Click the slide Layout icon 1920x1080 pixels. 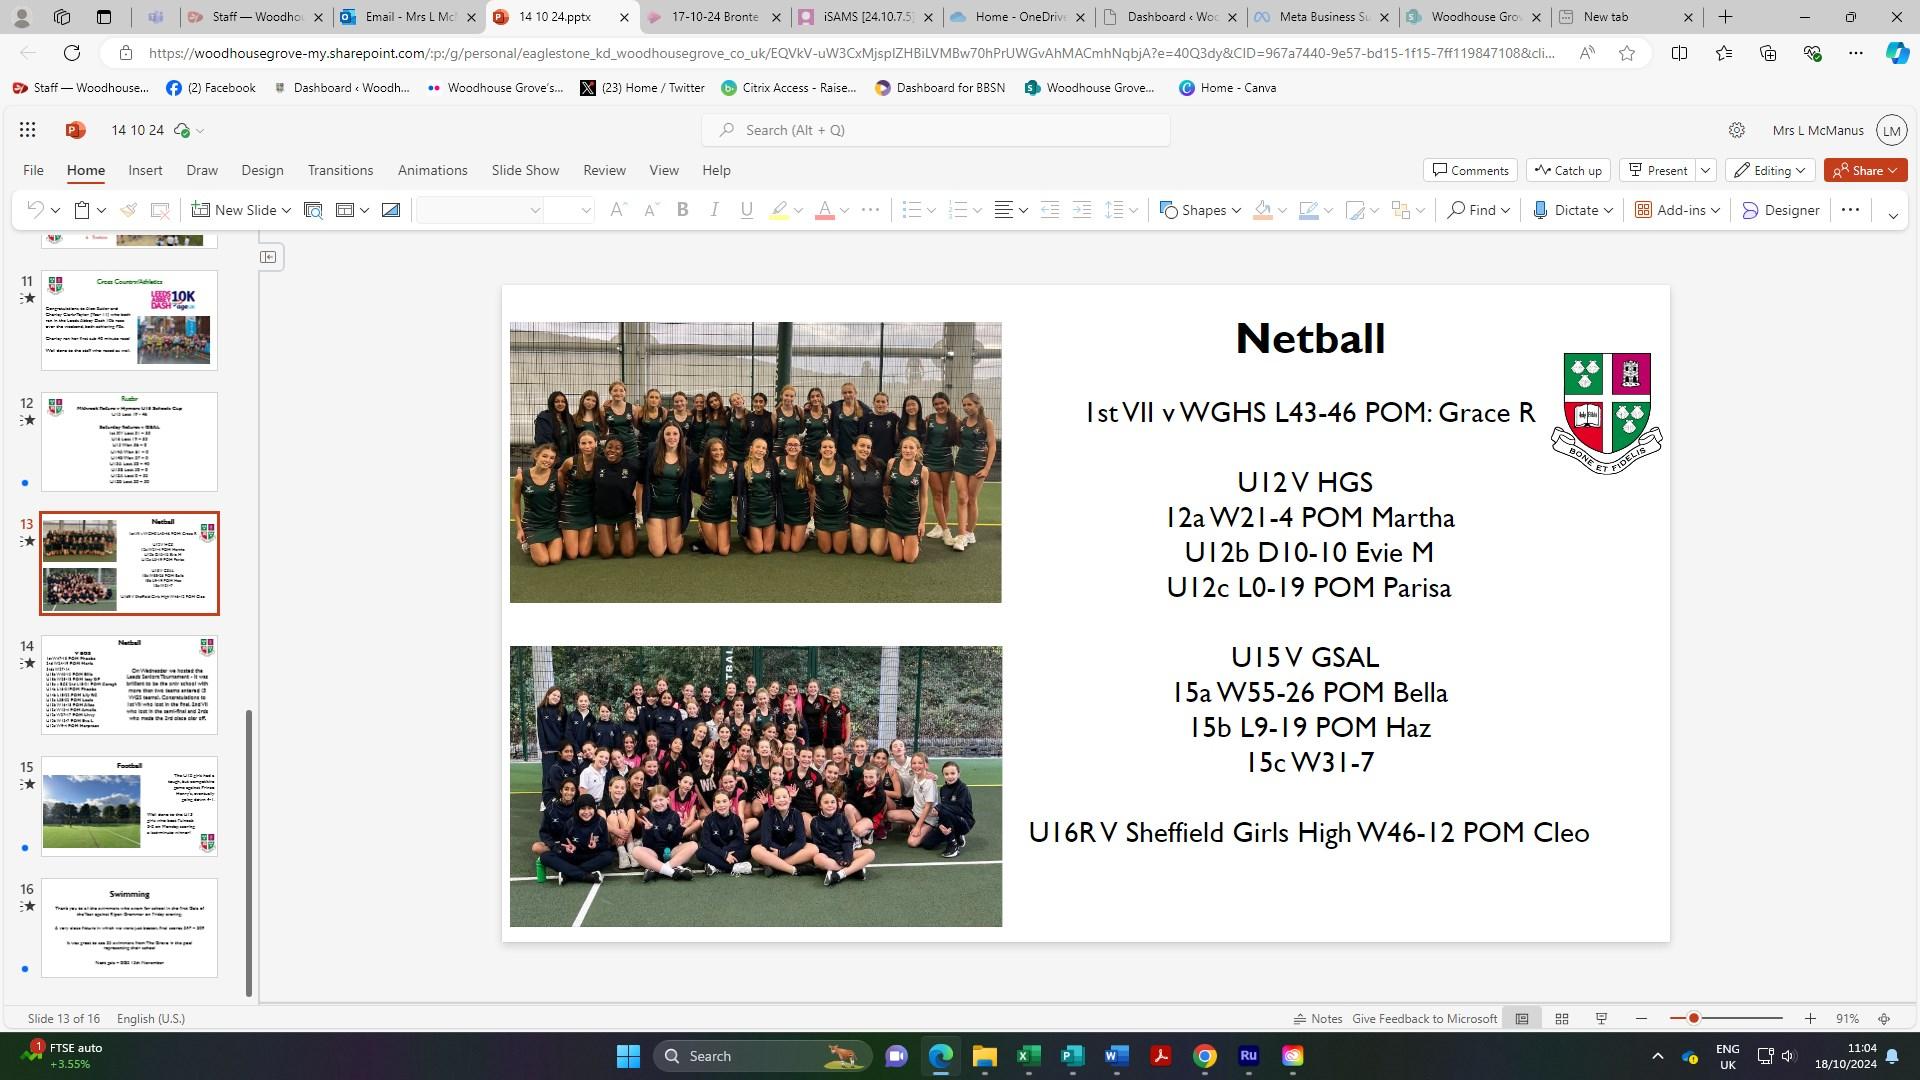pyautogui.click(x=345, y=210)
